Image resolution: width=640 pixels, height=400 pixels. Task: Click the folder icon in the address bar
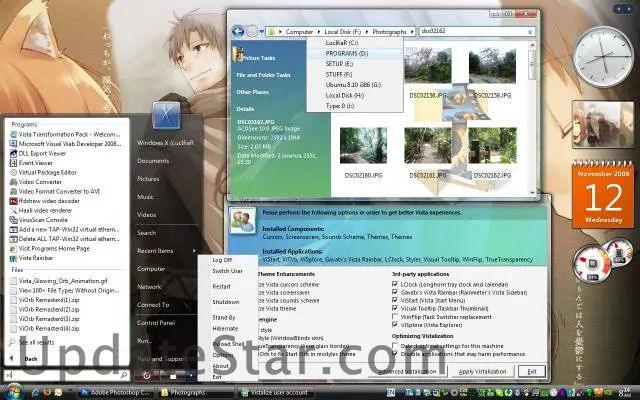(x=271, y=31)
